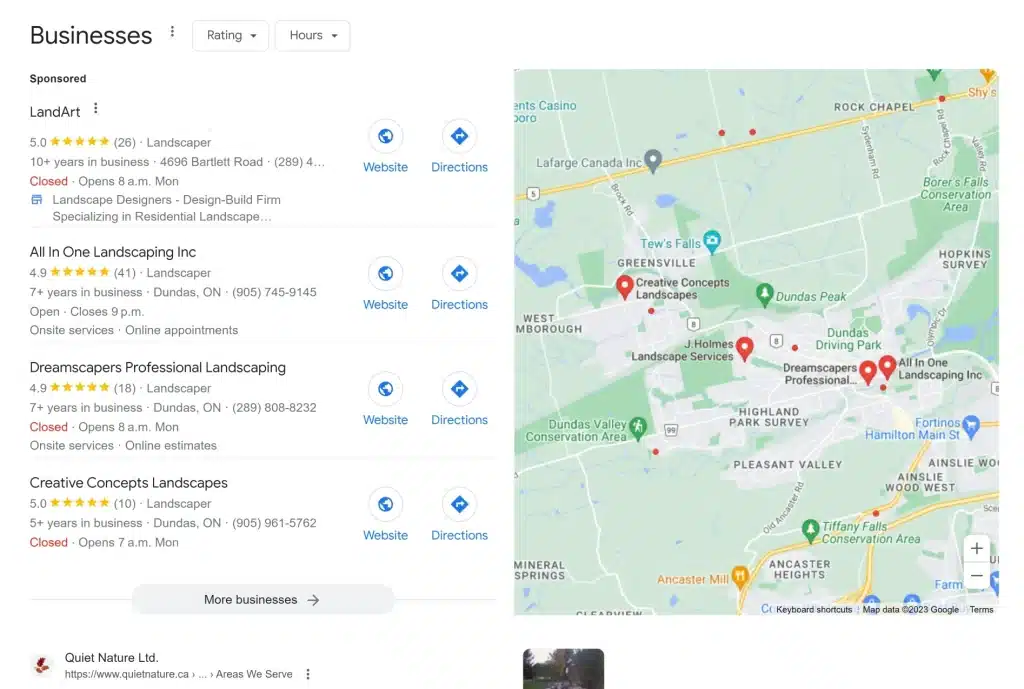Open the All In One Landscaping Inc listing
This screenshot has height=689, width=1024.
pyautogui.click(x=112, y=252)
